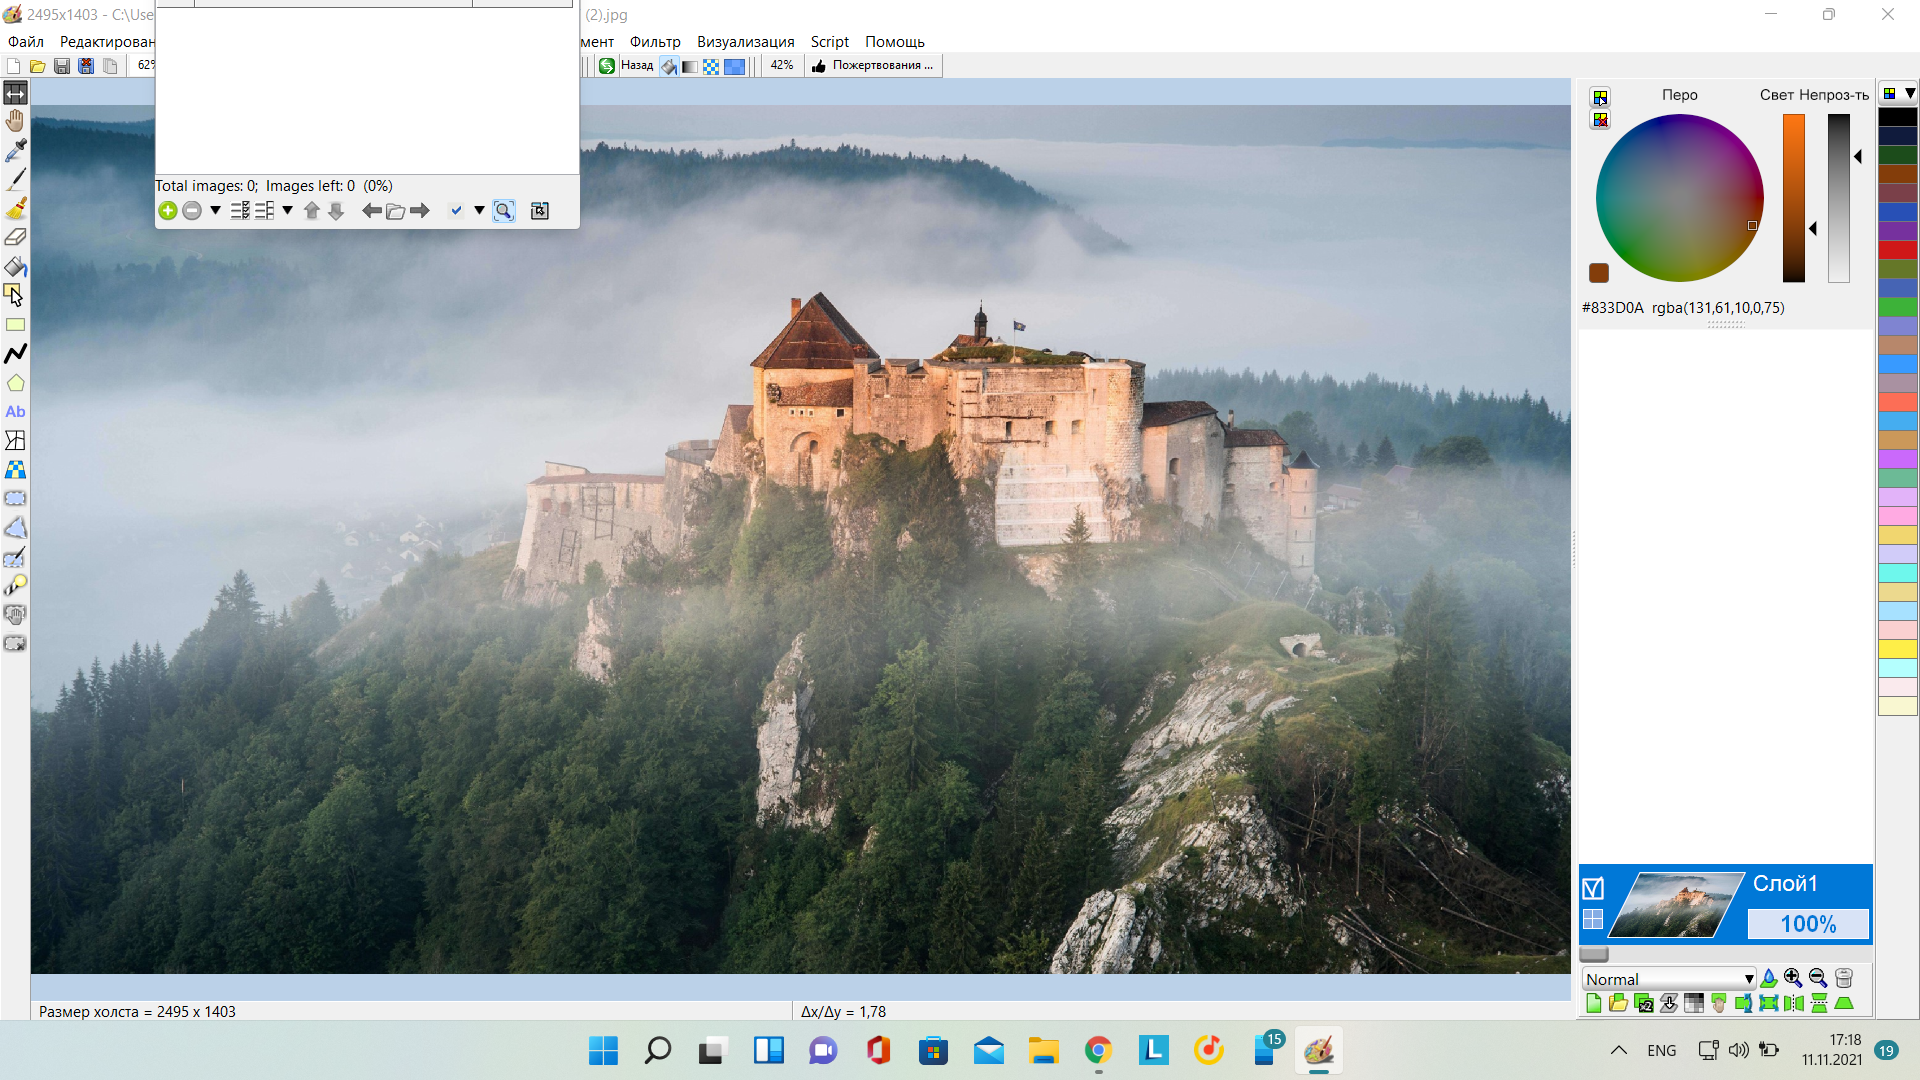Open the Normal blend mode dropdown
Screen dimensions: 1920x1080
[x=1669, y=979]
